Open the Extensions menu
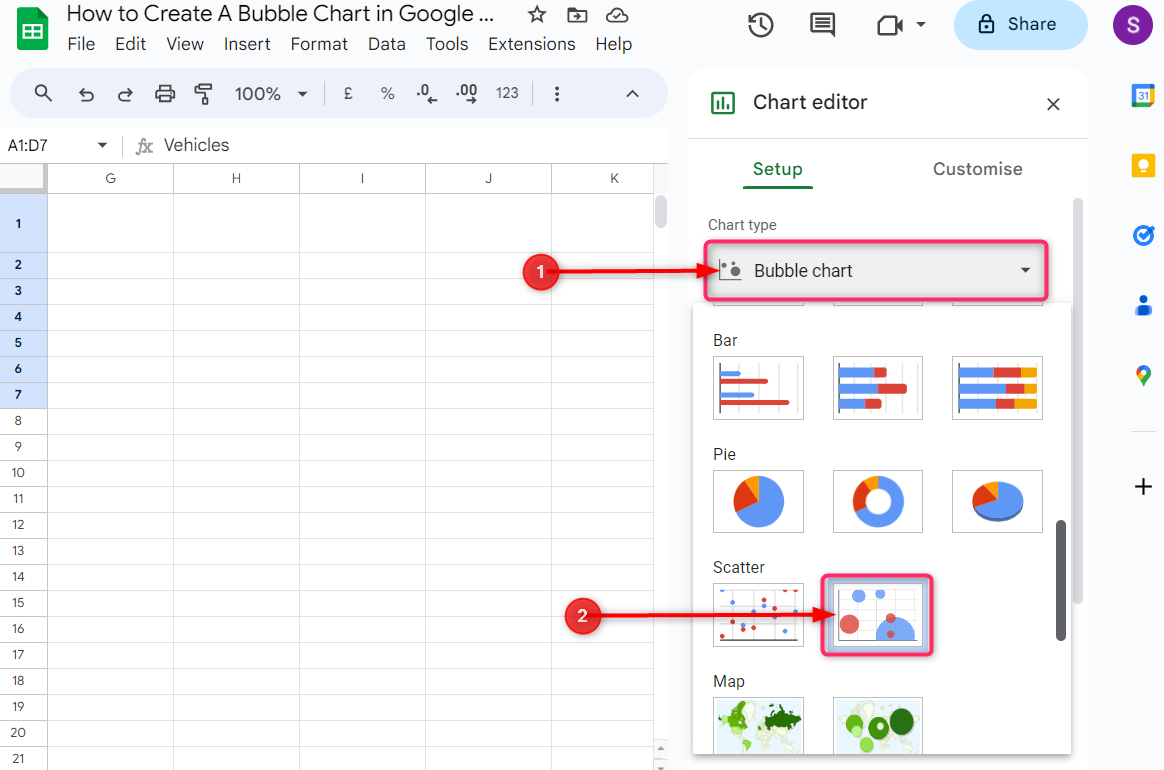The image size is (1164, 770). (x=531, y=44)
